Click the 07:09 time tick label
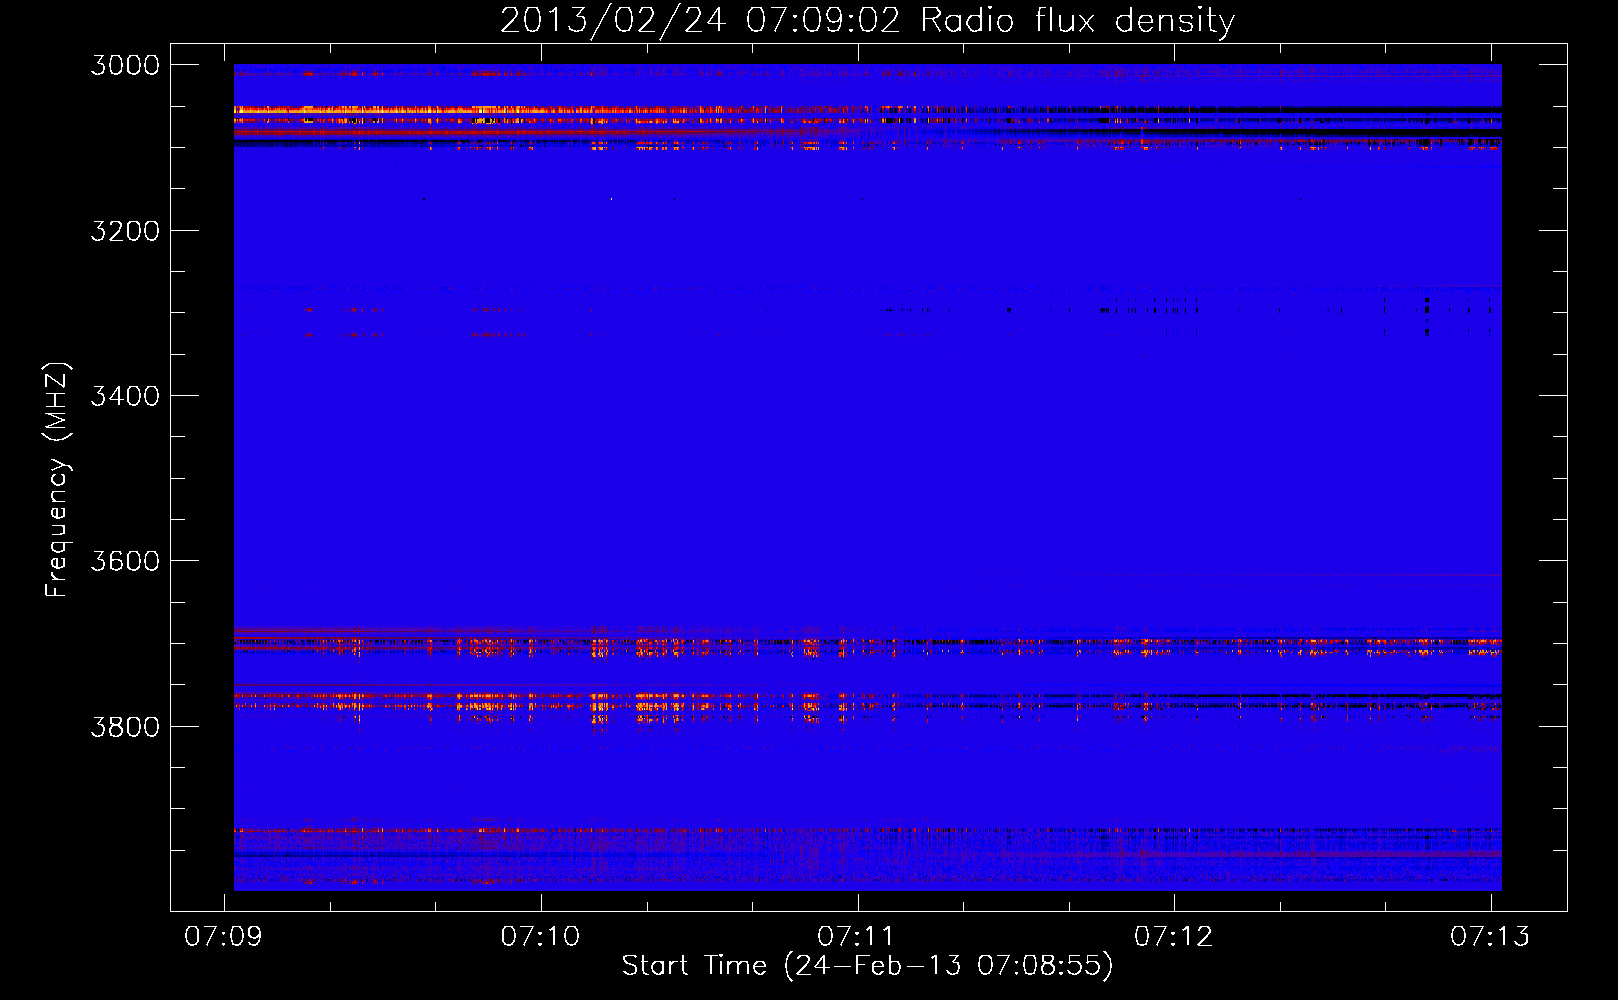Viewport: 1618px width, 1000px height. [224, 936]
